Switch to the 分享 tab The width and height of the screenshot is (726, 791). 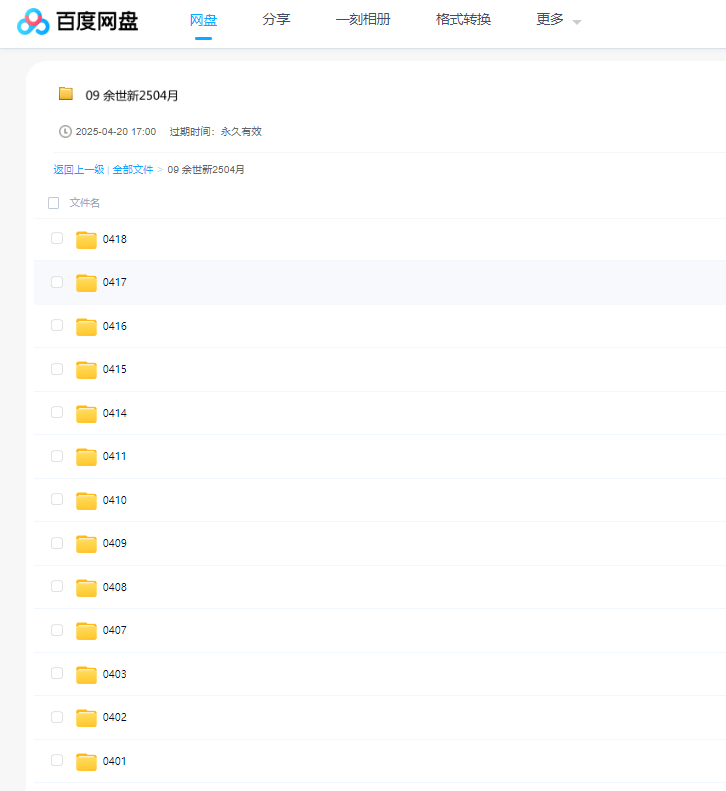276,20
